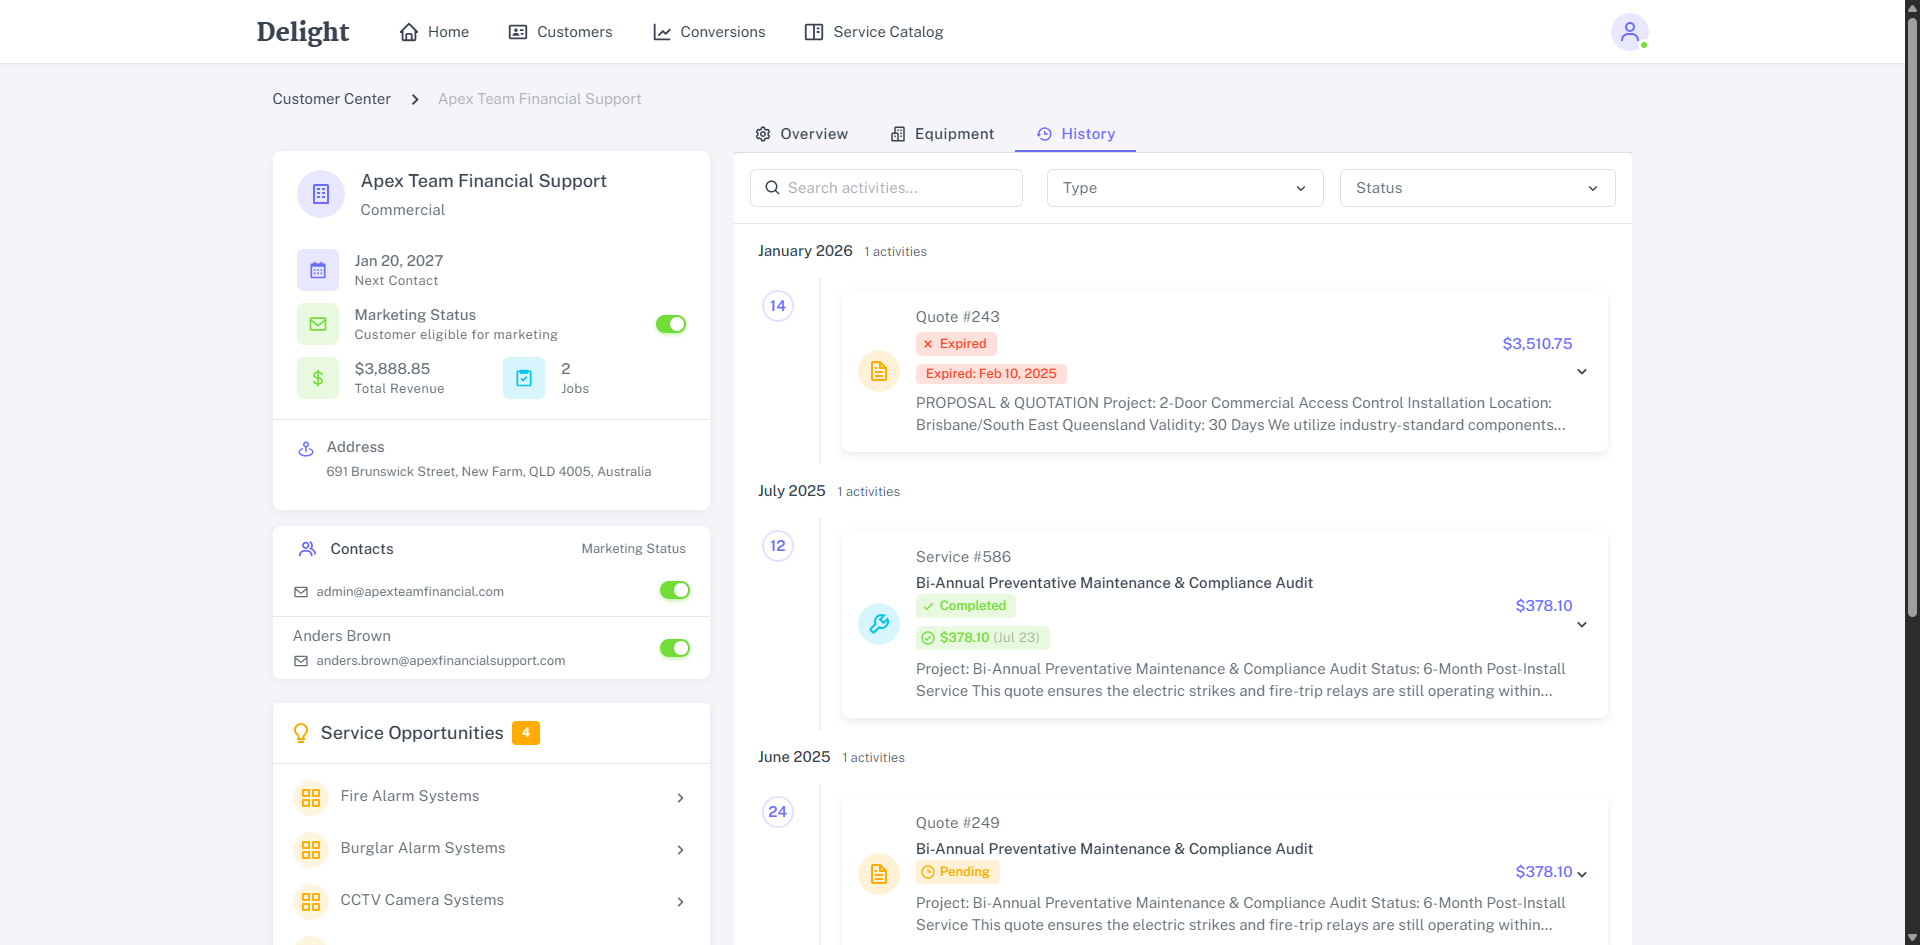Open the Type filter dropdown
This screenshot has width=1920, height=945.
tap(1184, 188)
